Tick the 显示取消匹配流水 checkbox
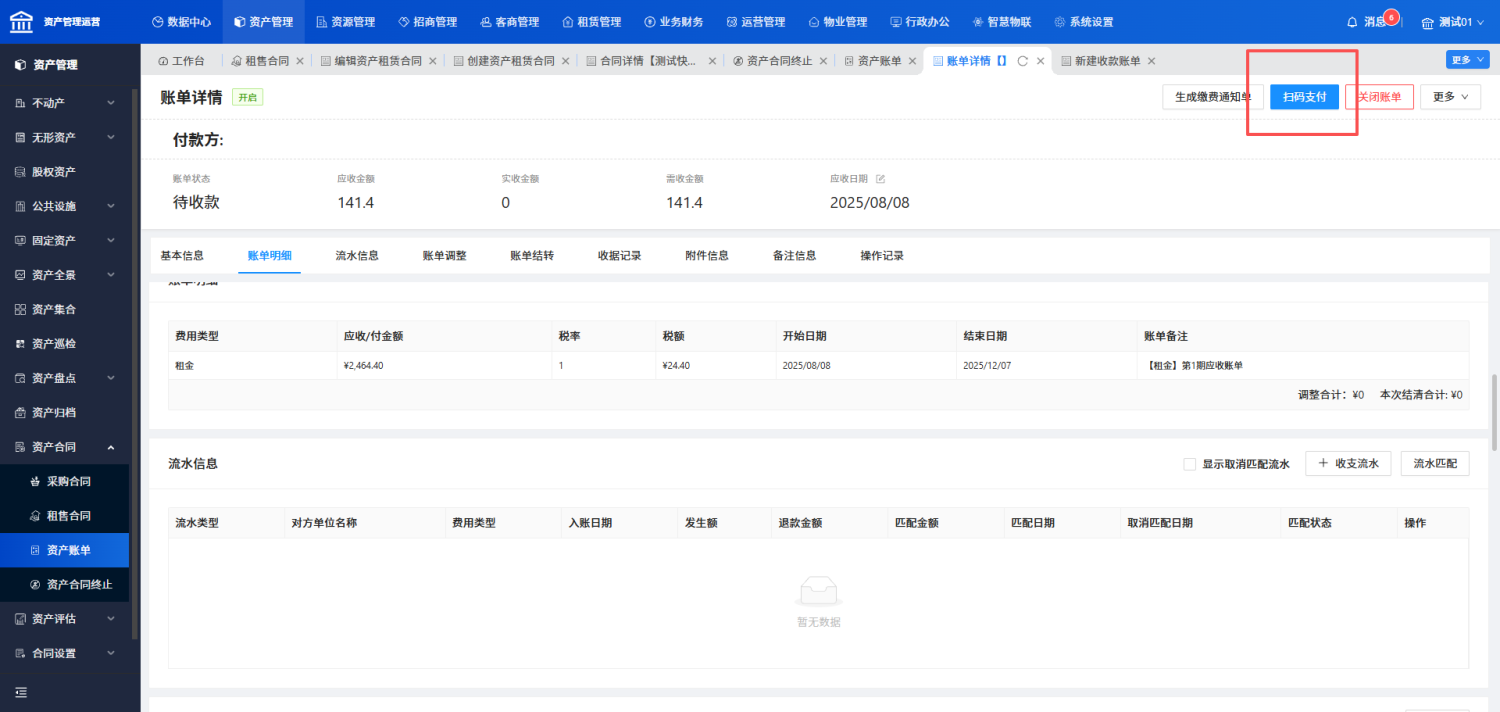Viewport: 1500px width, 712px height. (x=1189, y=464)
